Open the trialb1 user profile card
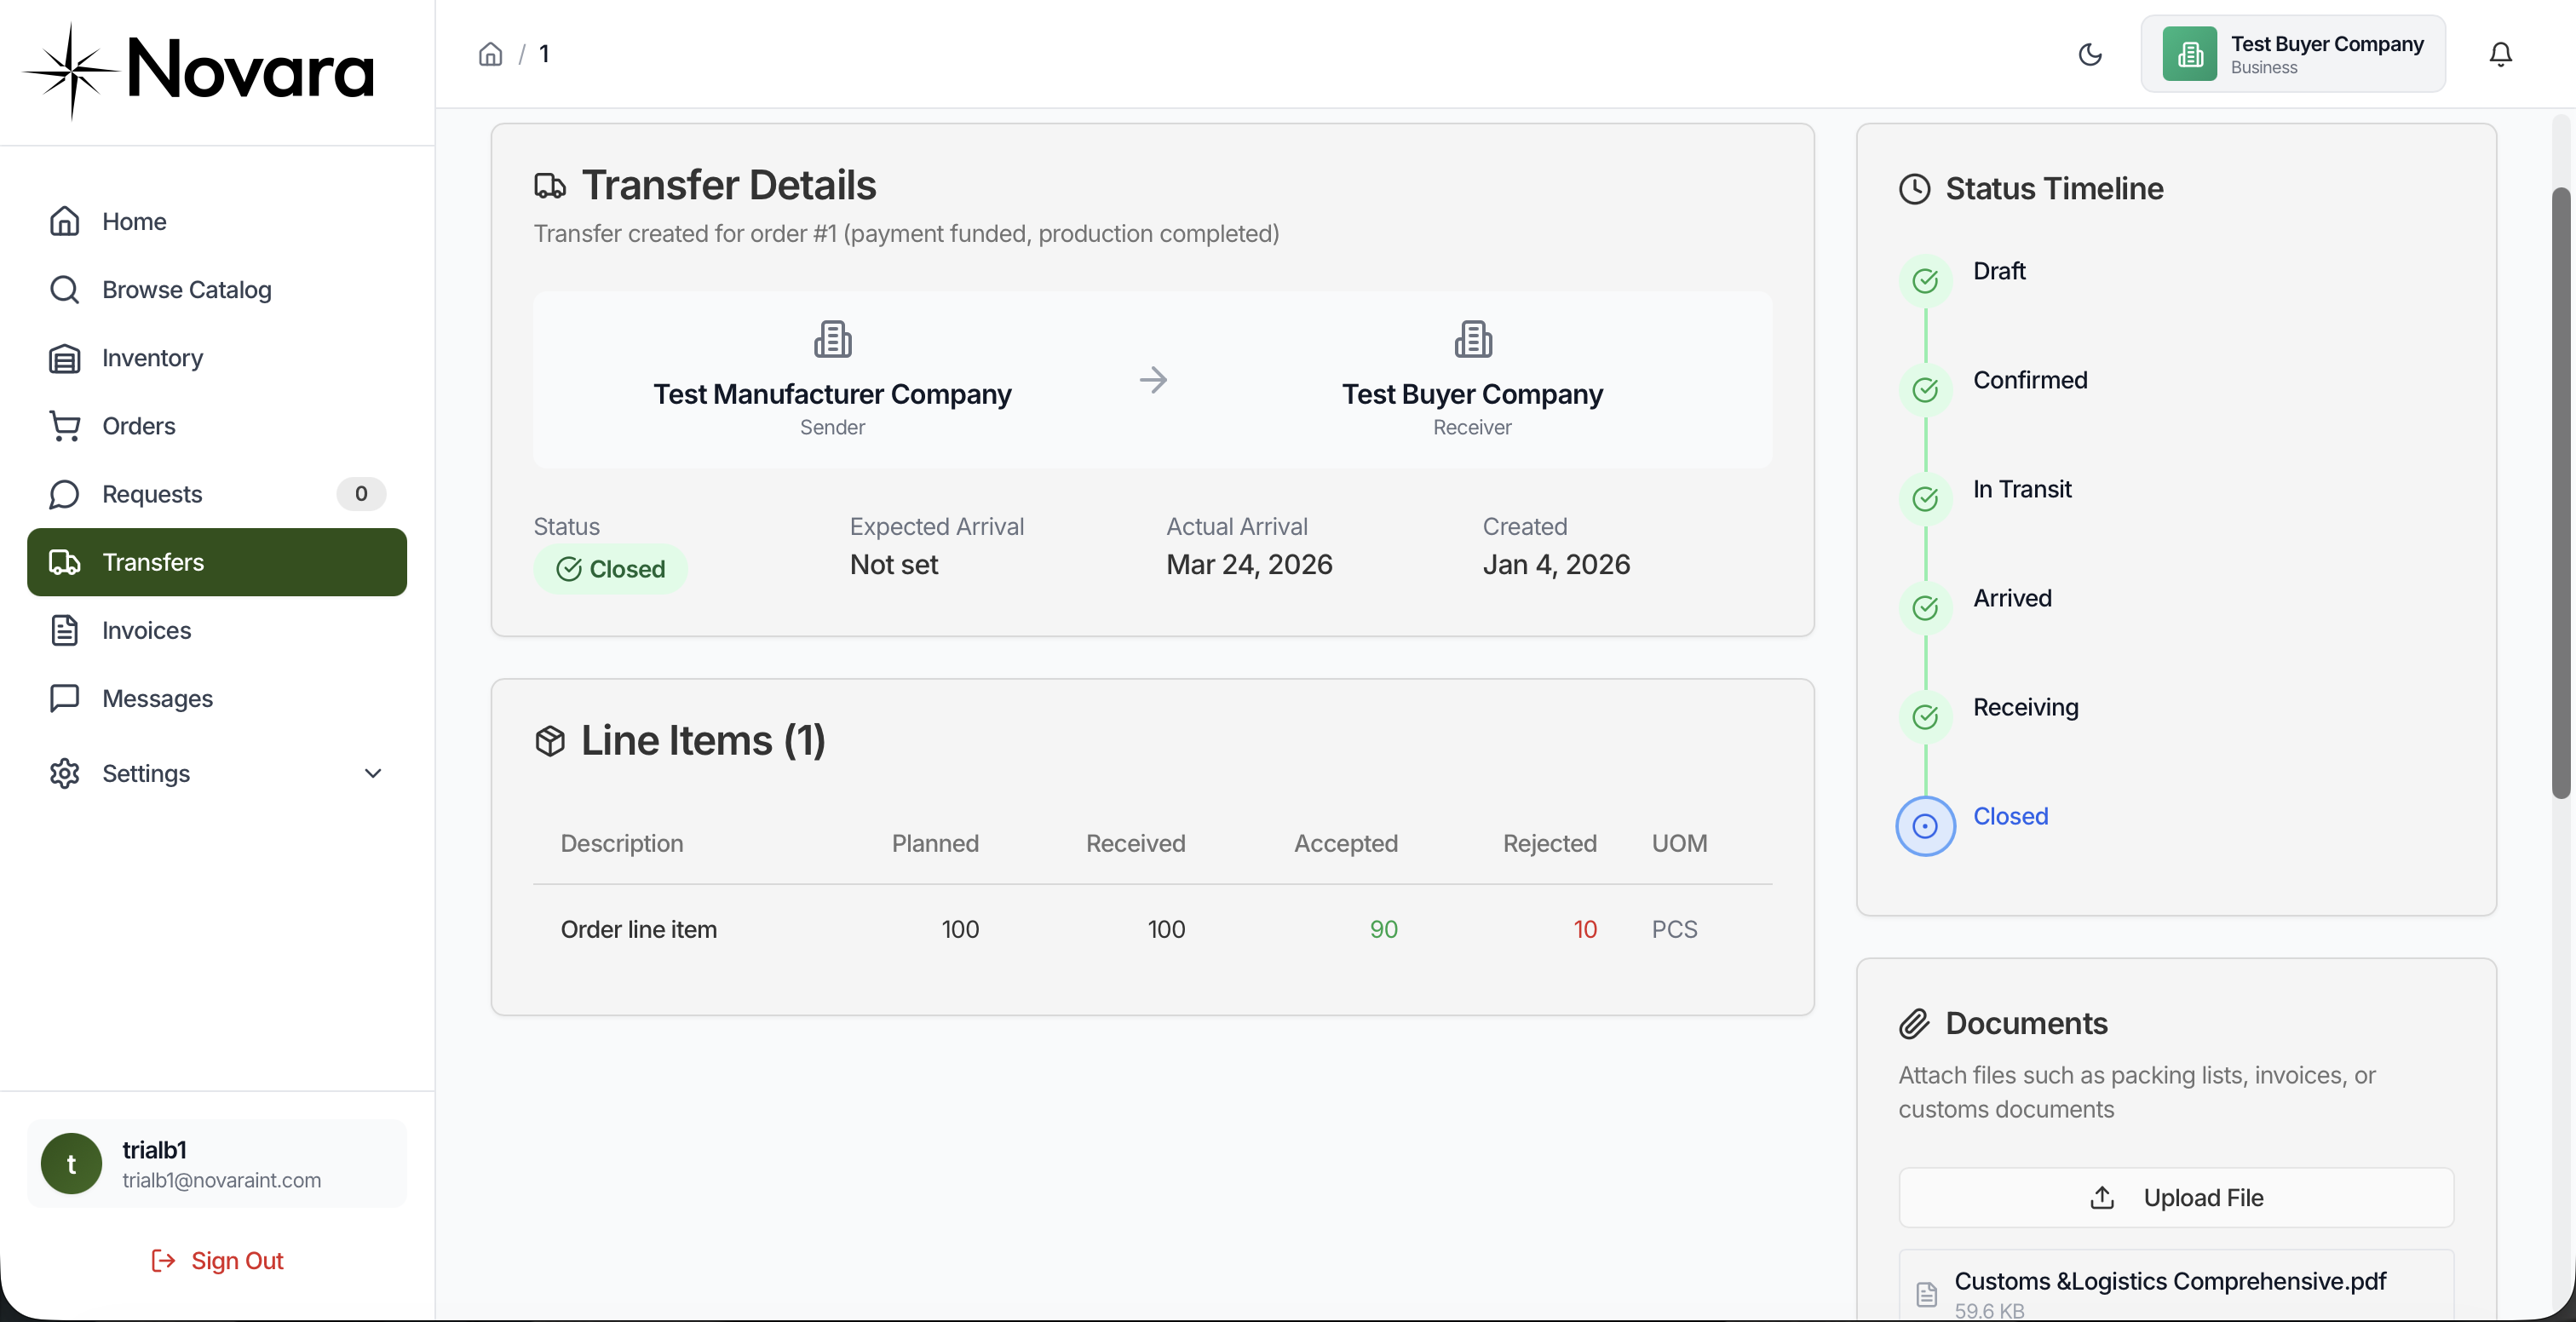This screenshot has height=1322, width=2576. [217, 1163]
